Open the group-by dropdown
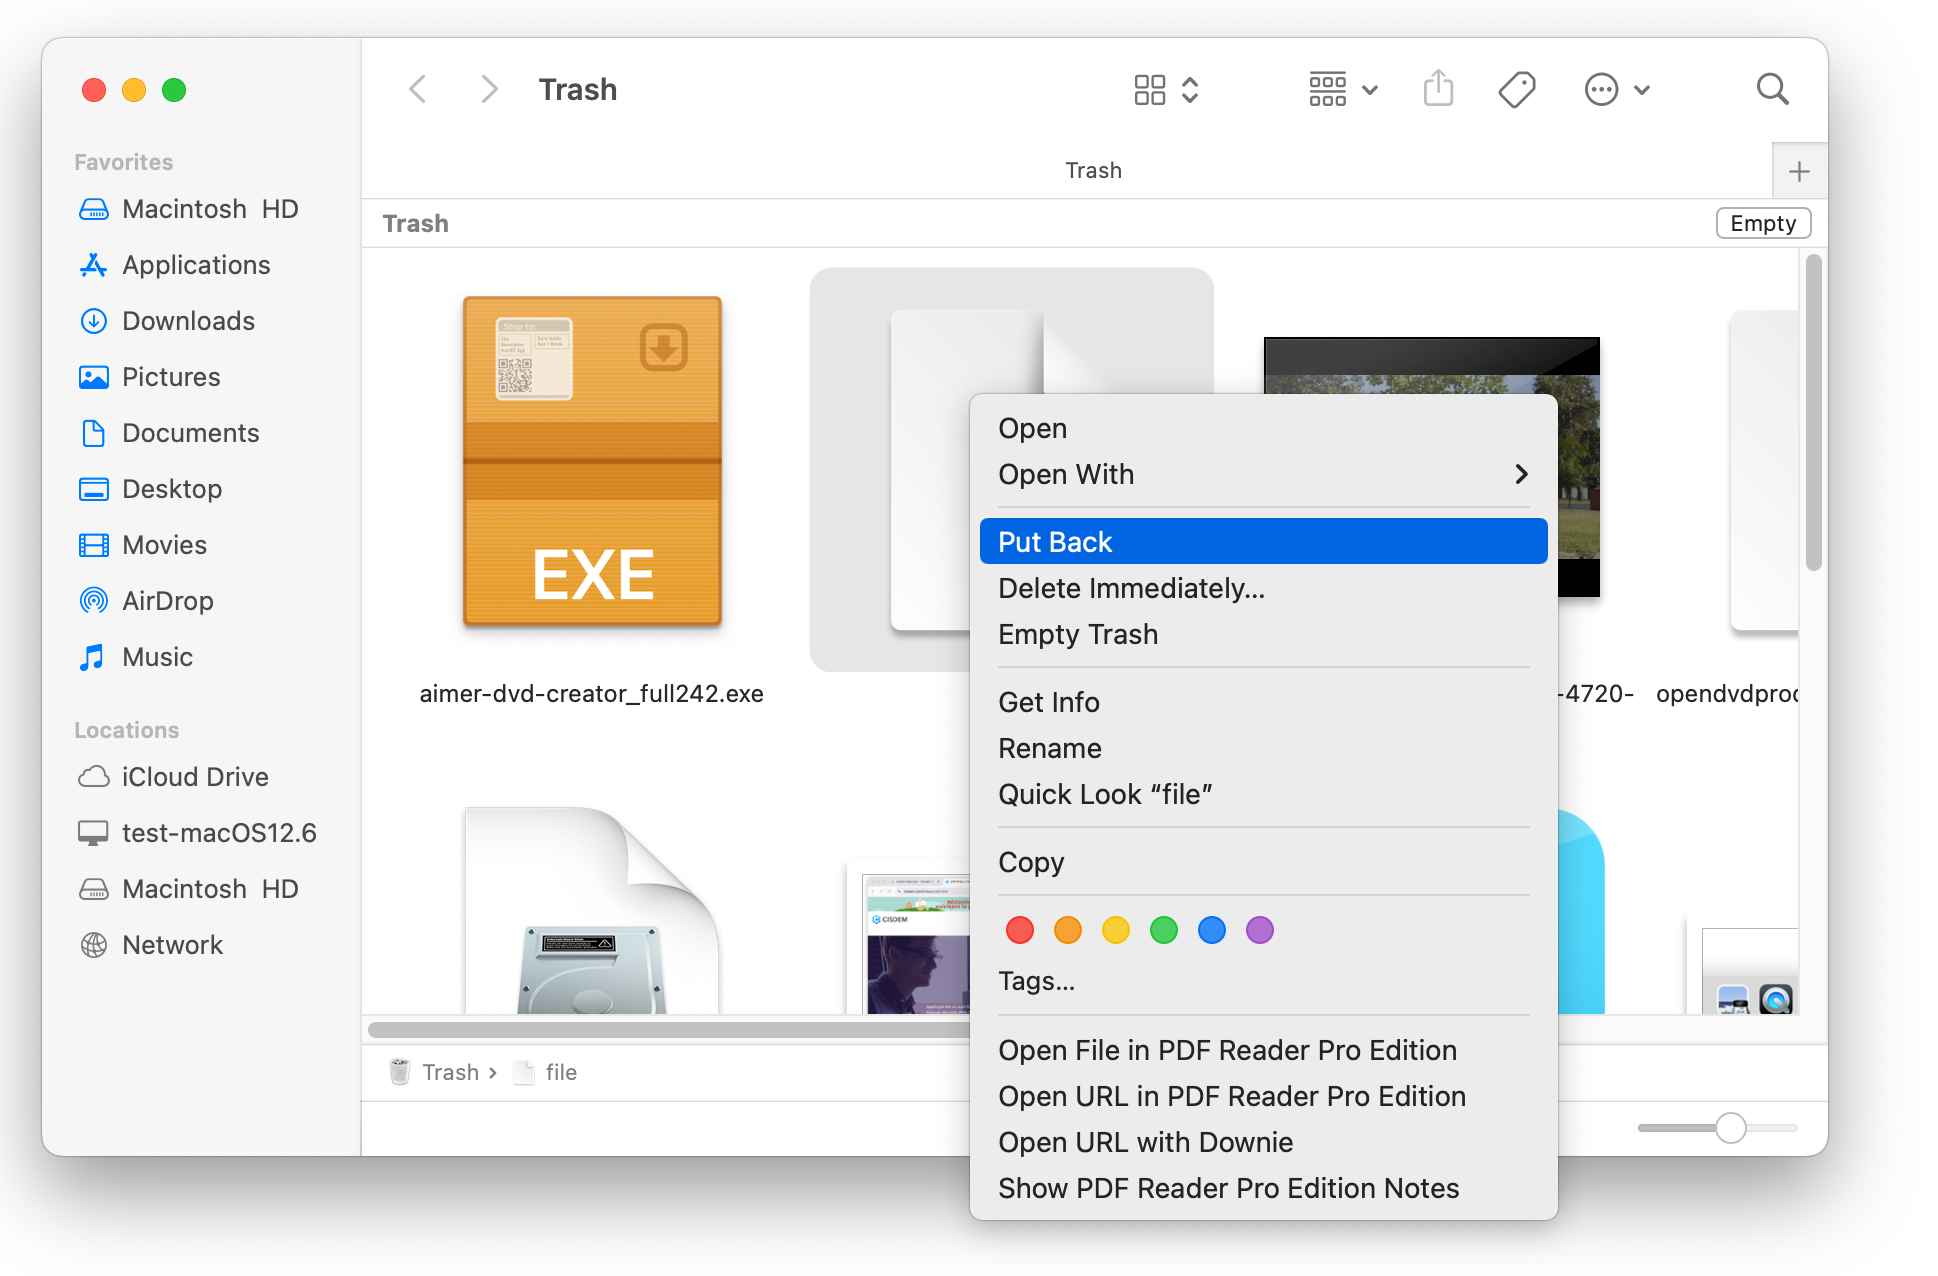The image size is (1938, 1276). click(x=1343, y=89)
